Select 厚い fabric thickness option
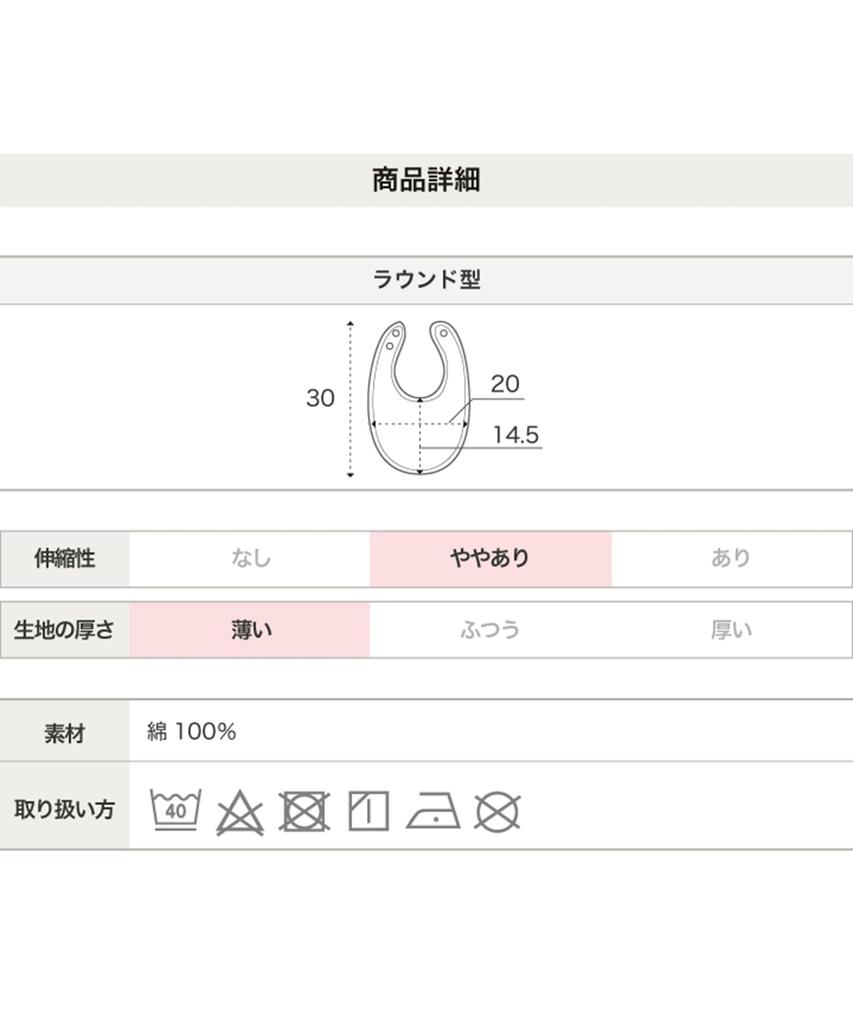Screen dimensions: 853x1024 pyautogui.click(x=731, y=630)
